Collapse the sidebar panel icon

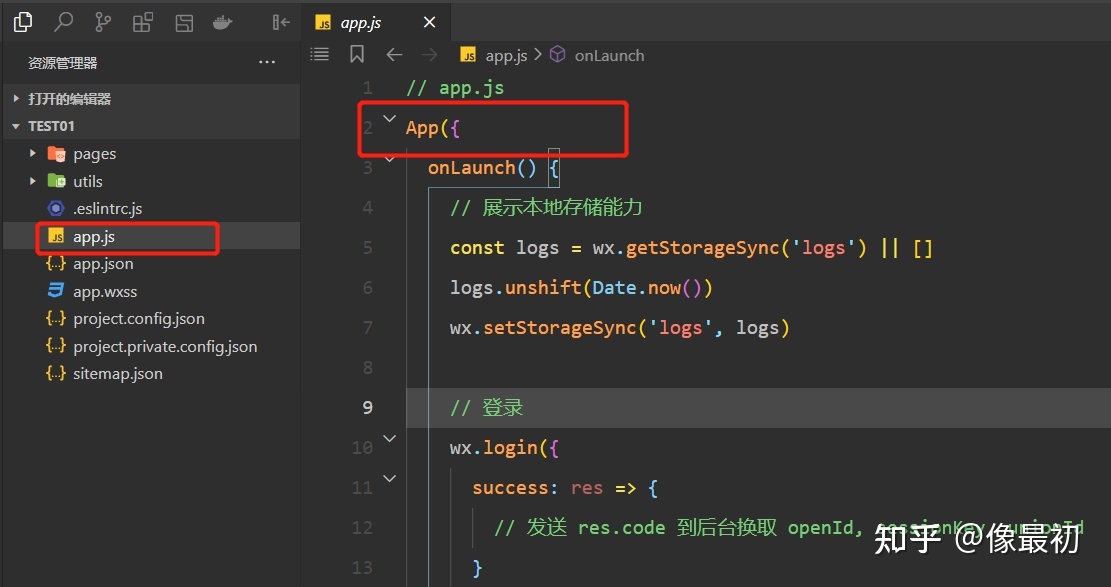tap(281, 22)
